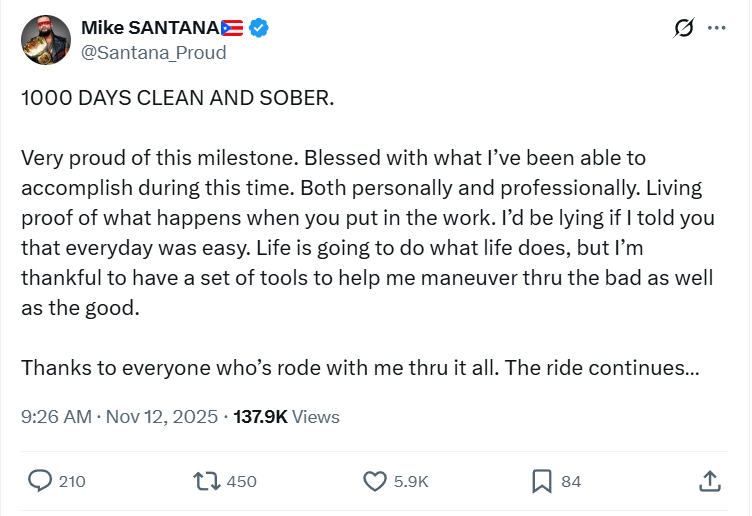Click the "1000 DAYS CLEAN AND SOBER" headline text
Image resolution: width=752 pixels, height=516 pixels.
point(178,101)
